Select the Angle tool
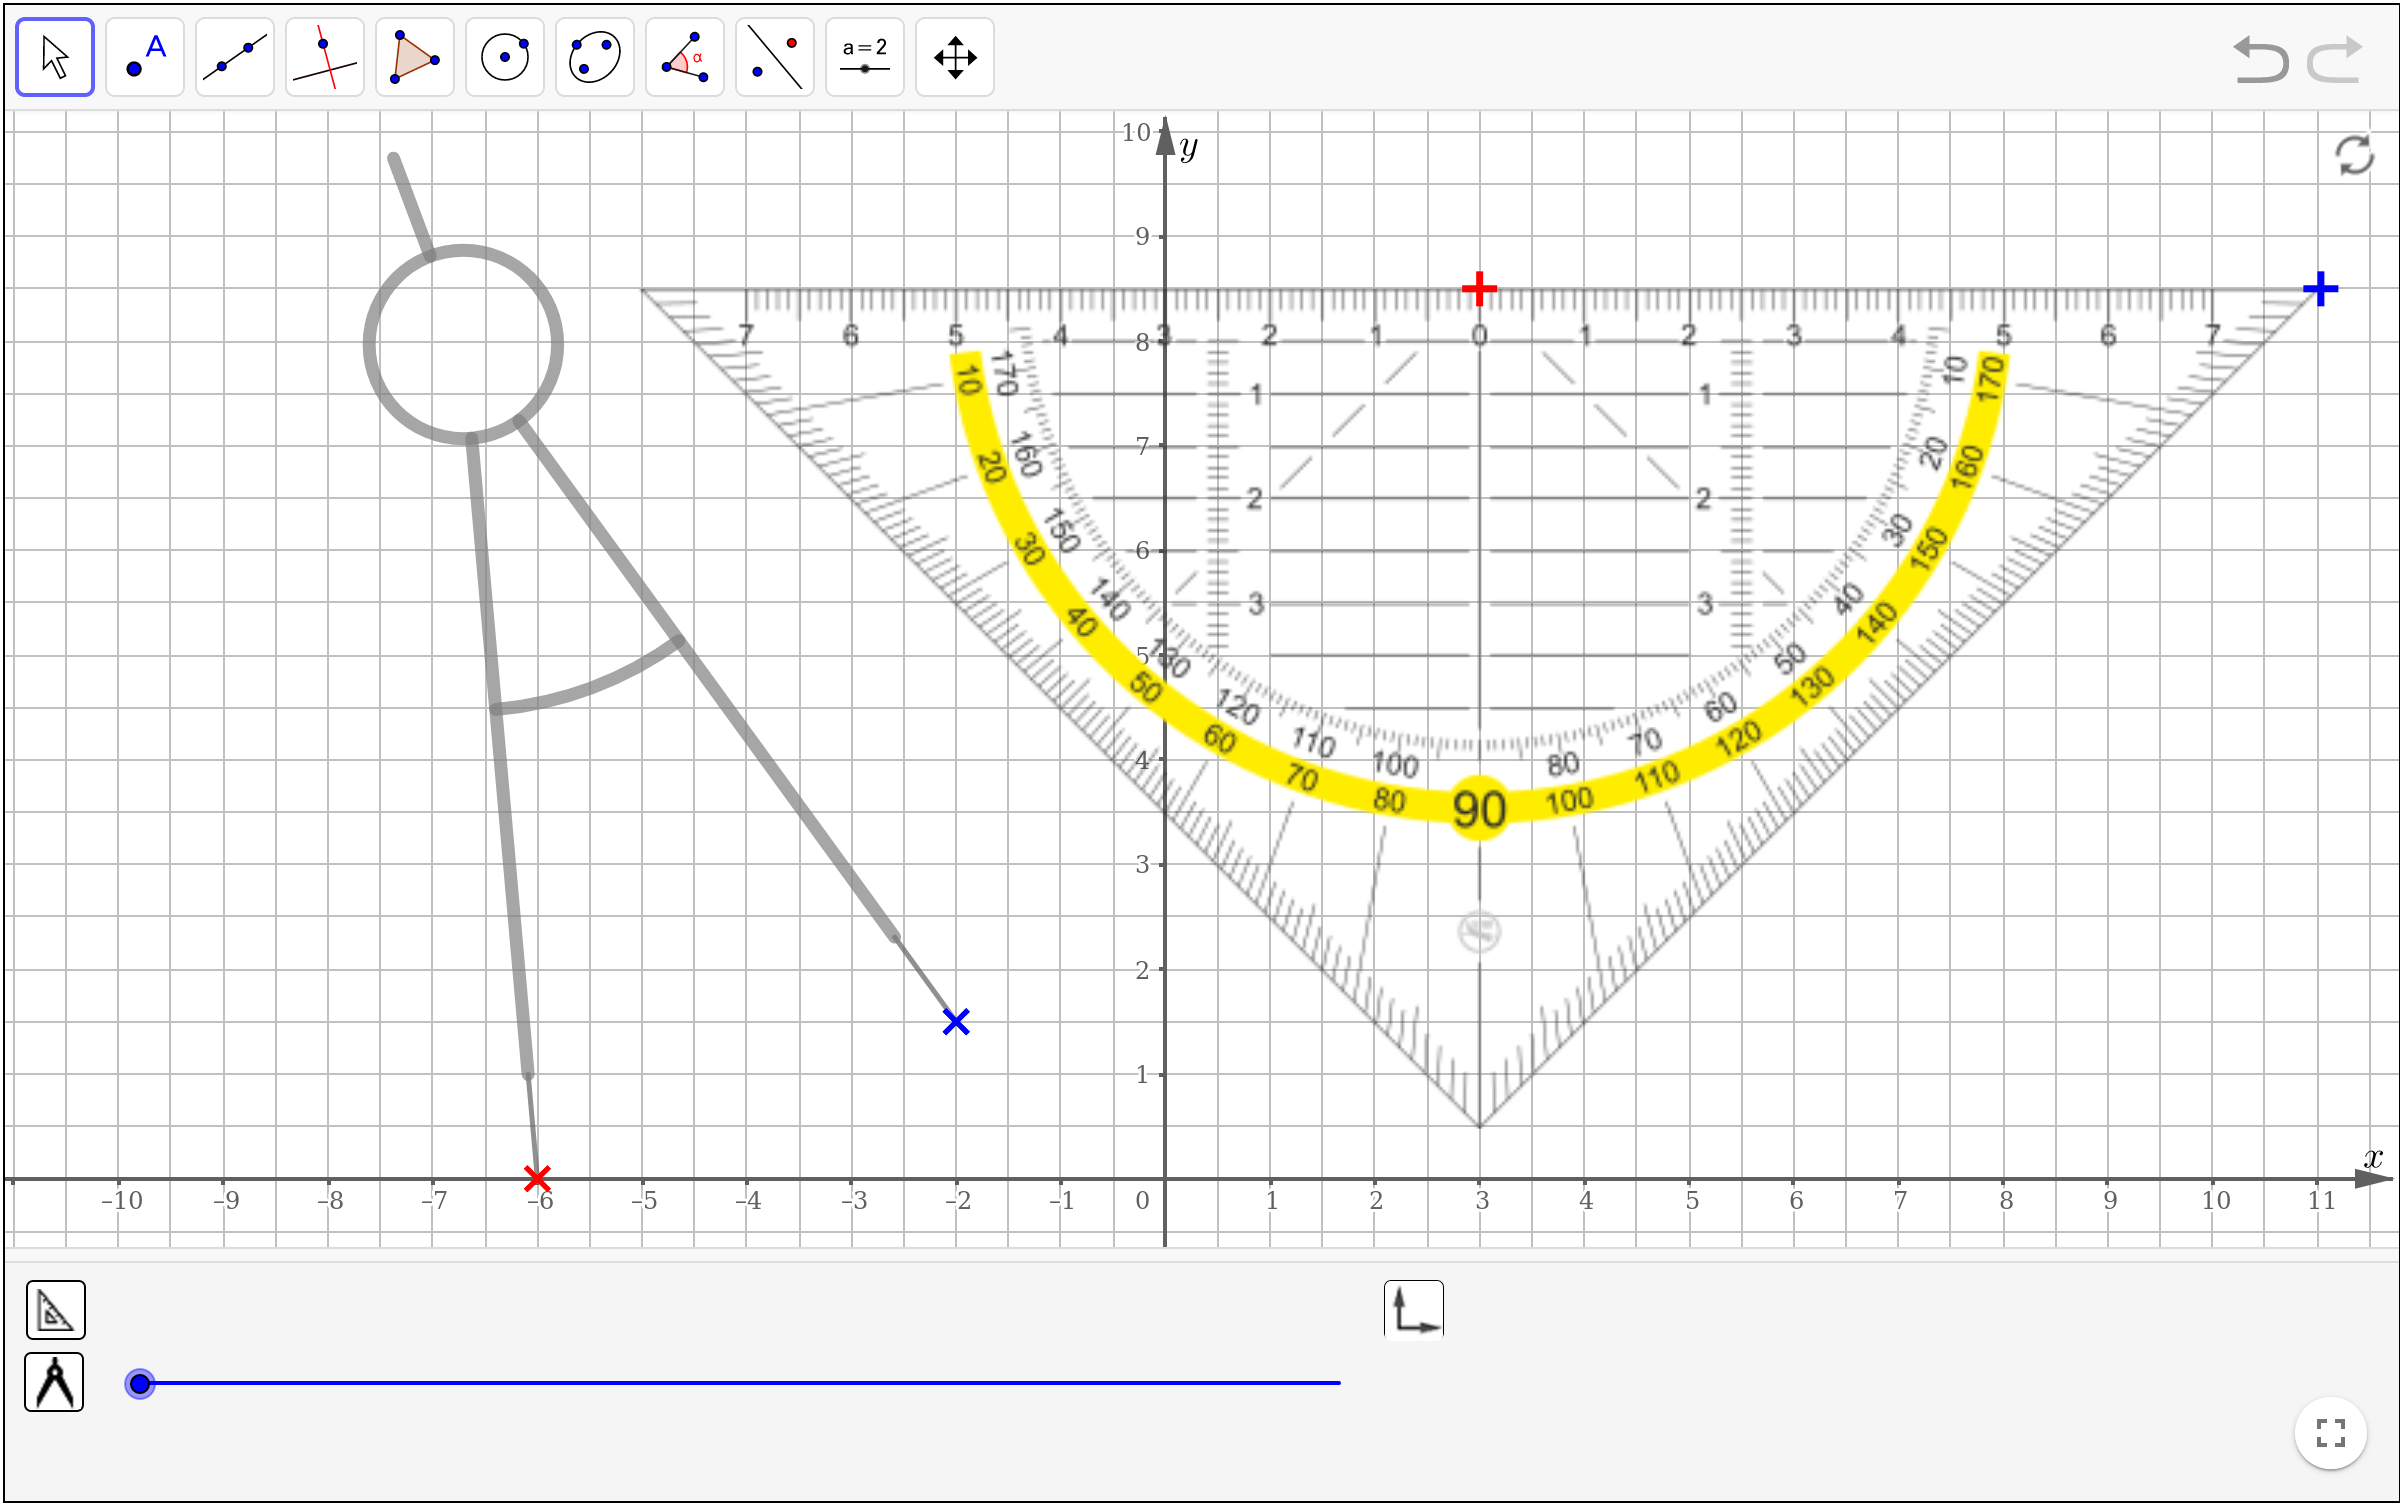This screenshot has width=2400, height=1504. click(685, 57)
